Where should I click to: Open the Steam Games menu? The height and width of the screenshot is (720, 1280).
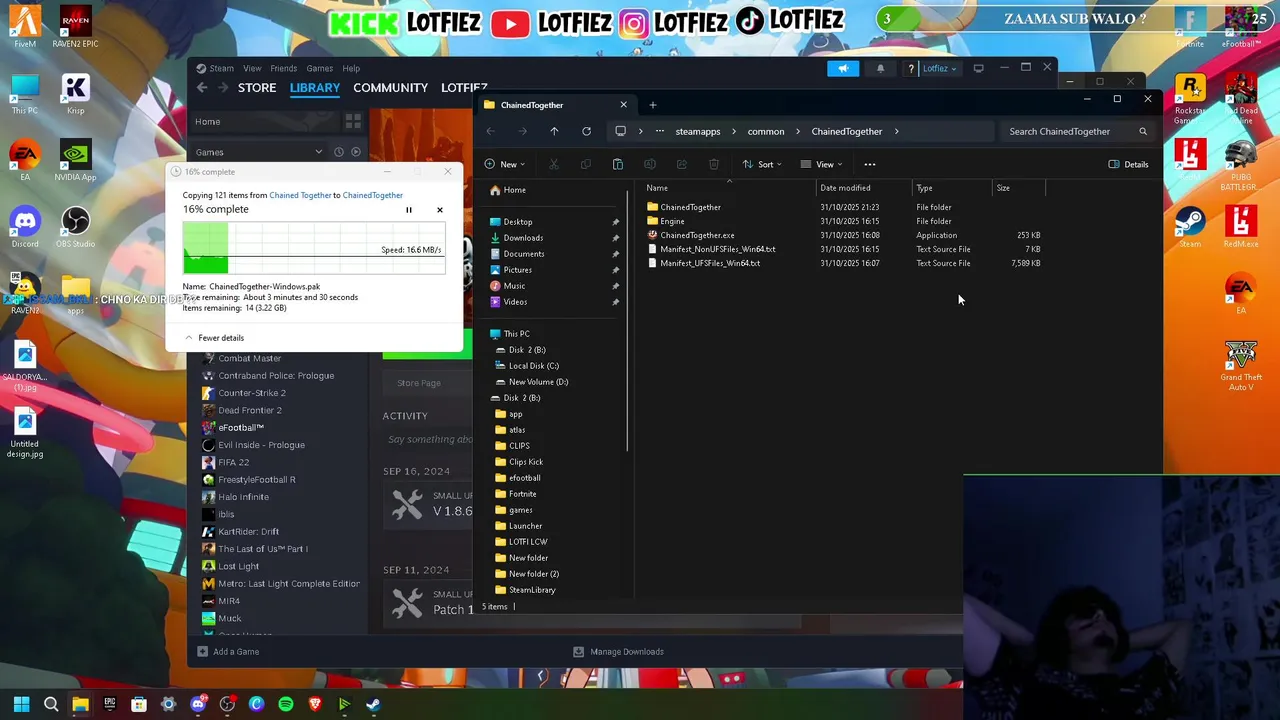pos(320,69)
